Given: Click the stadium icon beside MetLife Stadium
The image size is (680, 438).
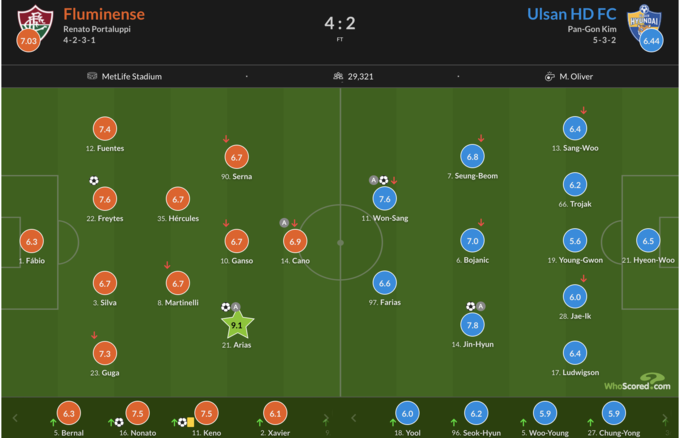Looking at the screenshot, I should pos(92,76).
